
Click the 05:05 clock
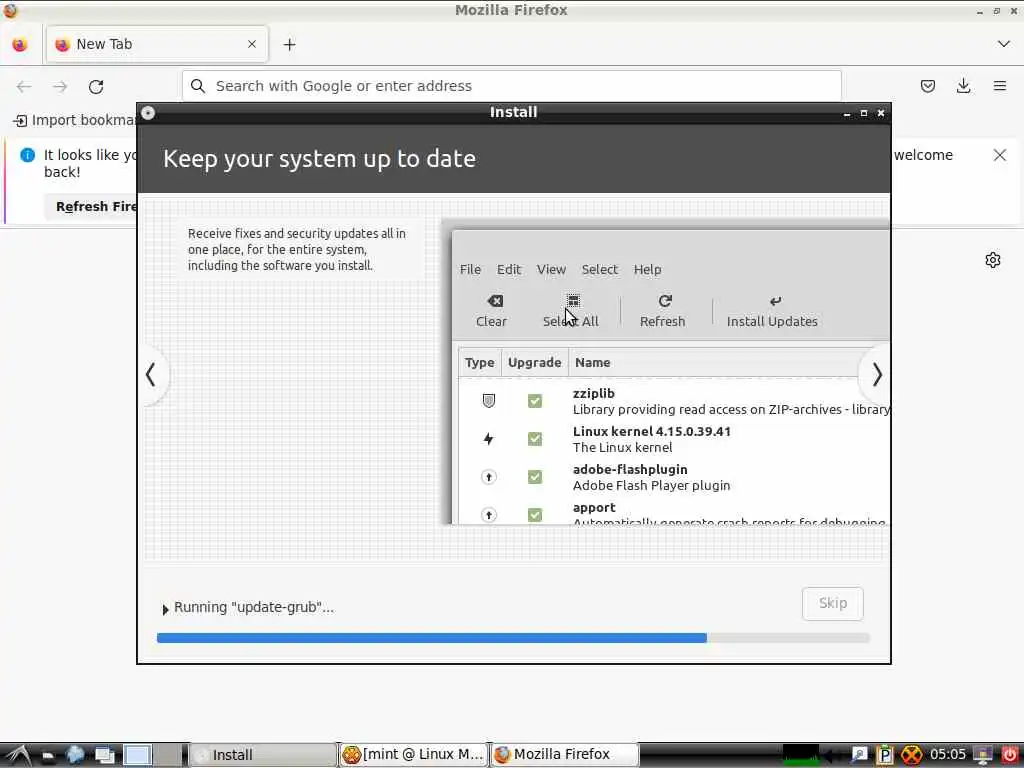coord(947,755)
